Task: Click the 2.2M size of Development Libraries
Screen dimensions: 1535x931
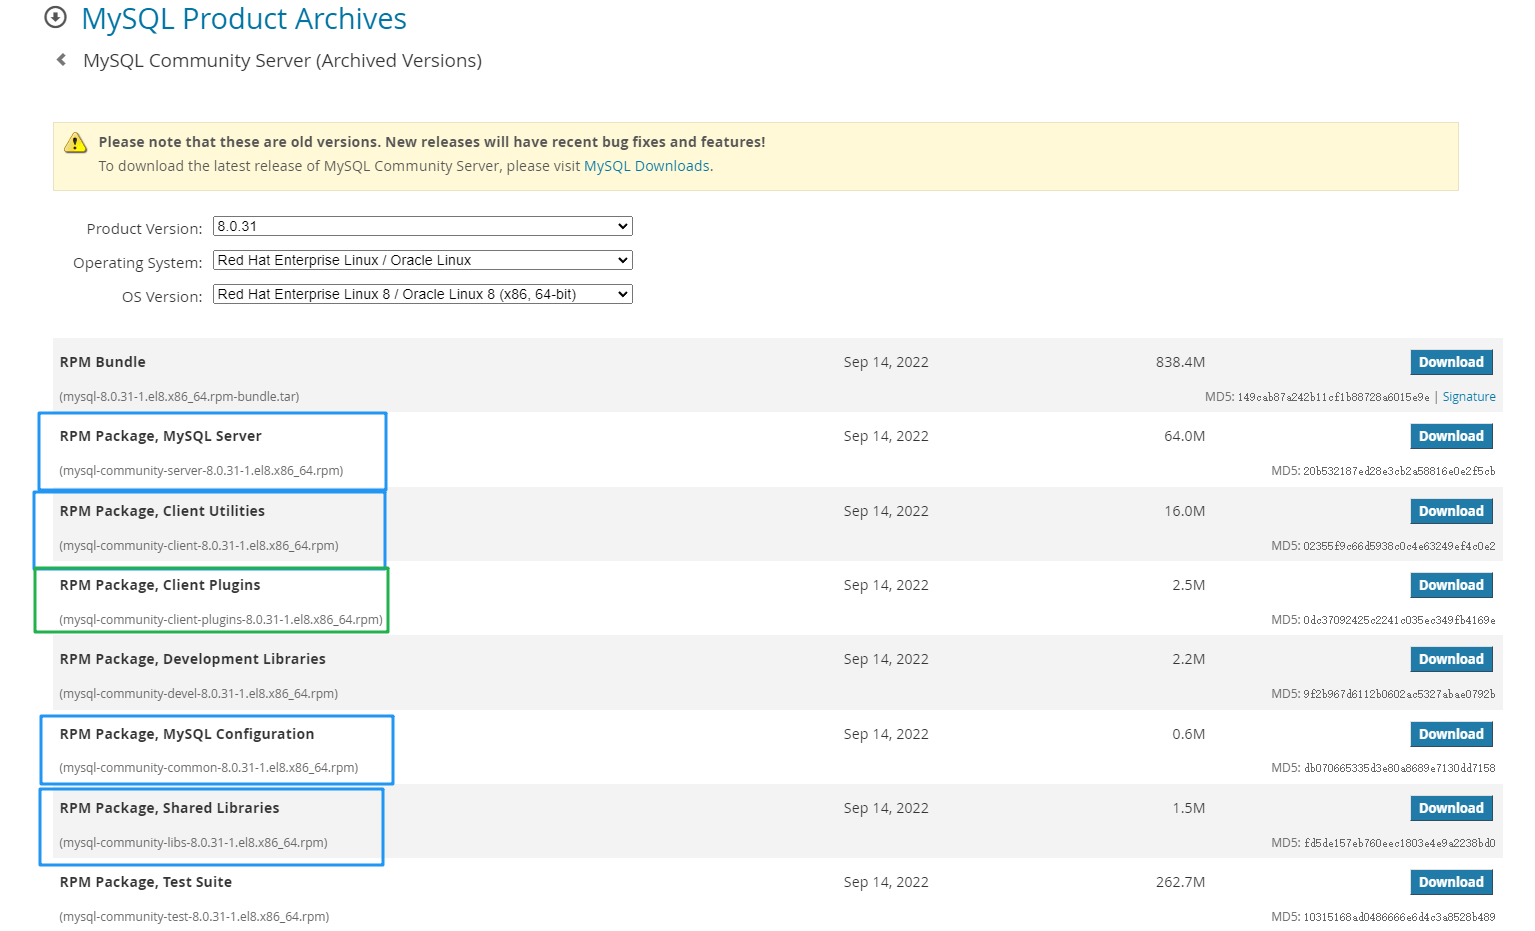Action: pos(1188,659)
